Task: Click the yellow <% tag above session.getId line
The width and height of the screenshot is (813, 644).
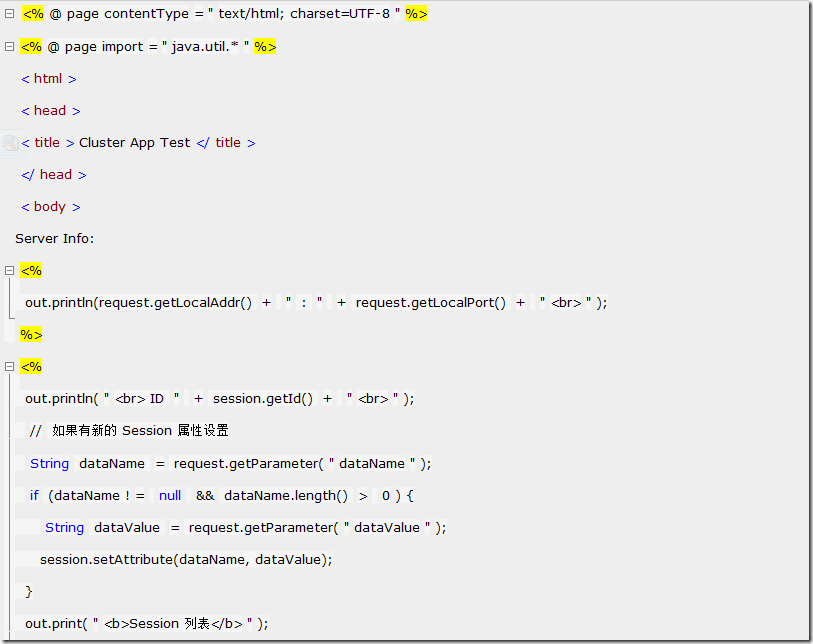Action: (x=31, y=367)
